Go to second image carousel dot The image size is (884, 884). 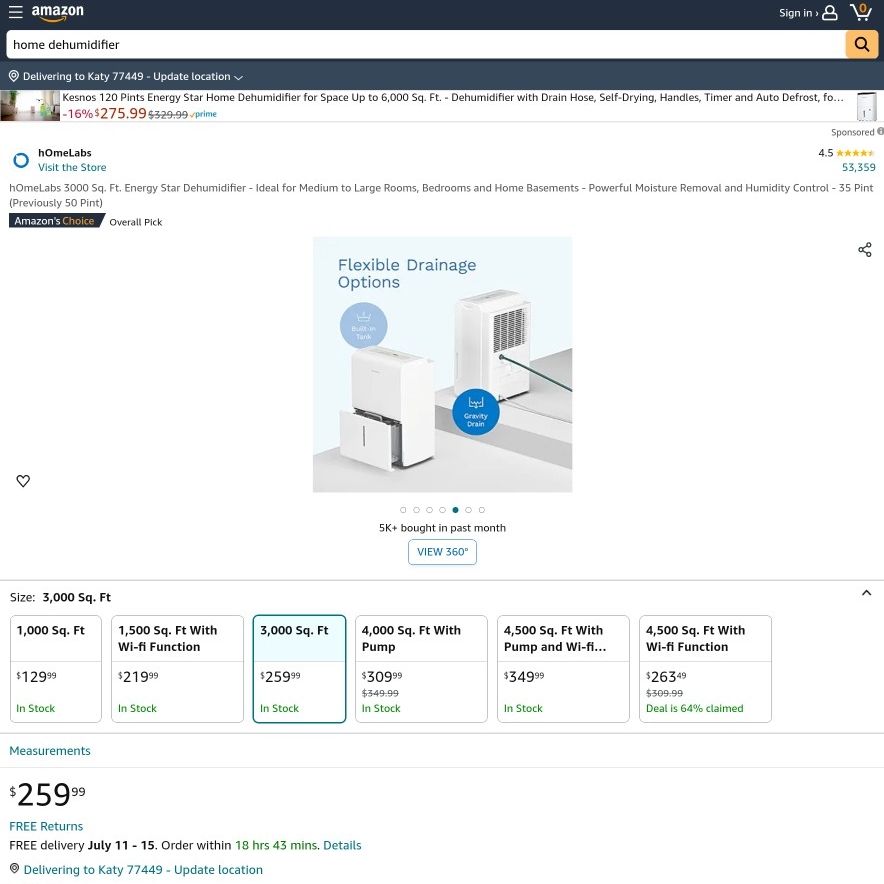pyautogui.click(x=416, y=510)
